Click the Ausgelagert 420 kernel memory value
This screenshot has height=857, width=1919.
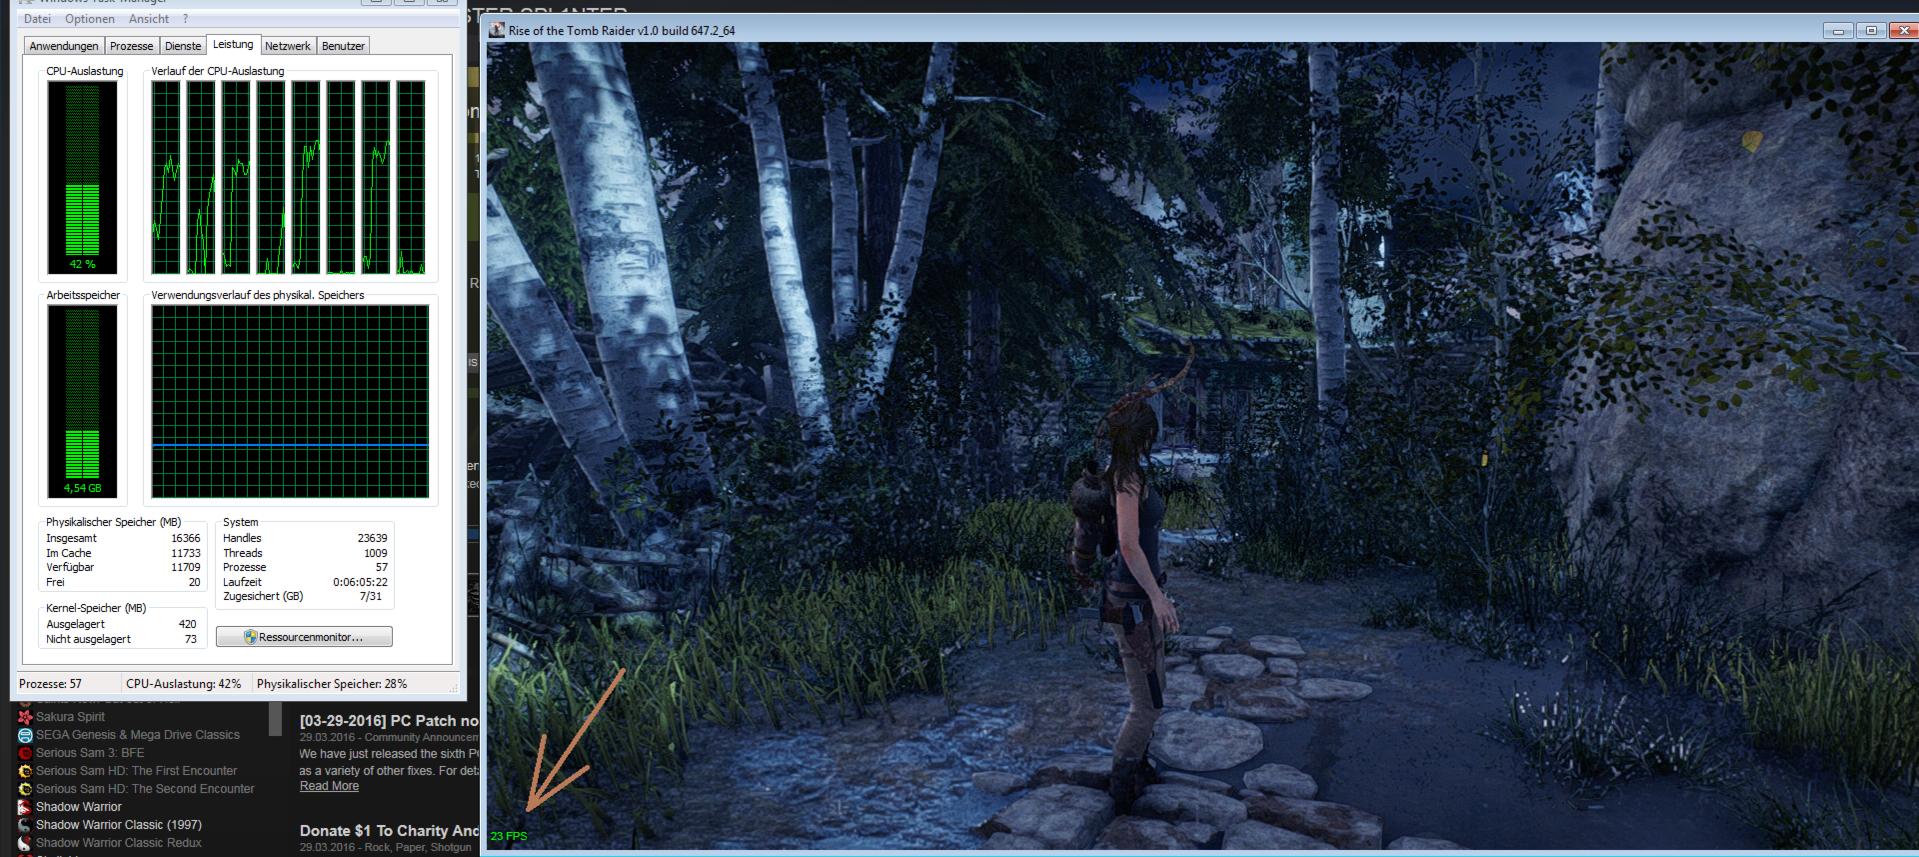pos(187,624)
